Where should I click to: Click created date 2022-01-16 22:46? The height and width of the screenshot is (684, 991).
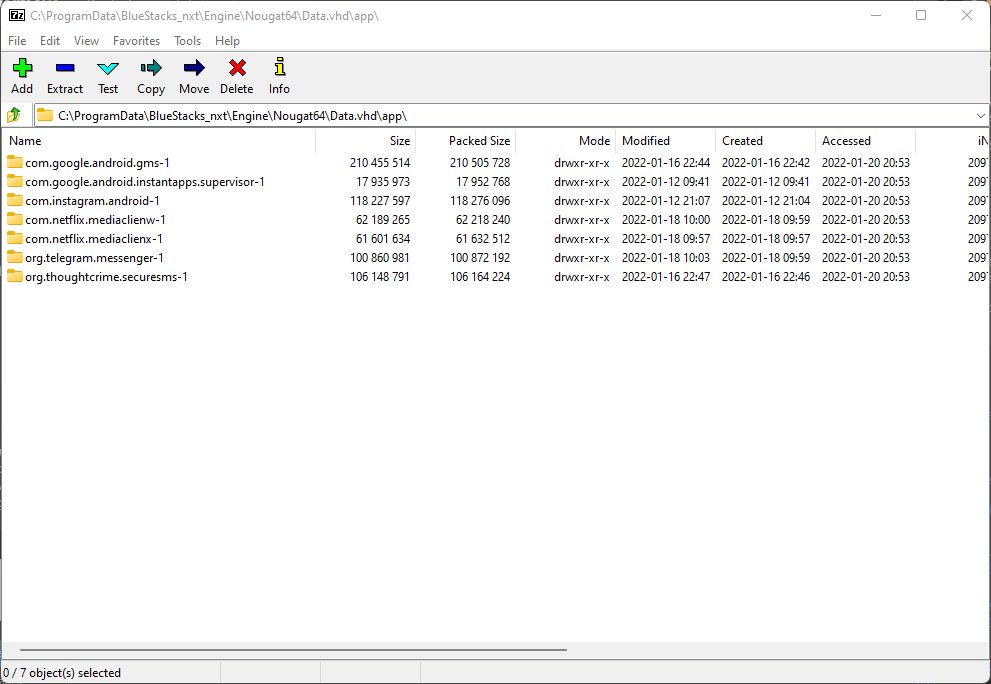(765, 276)
